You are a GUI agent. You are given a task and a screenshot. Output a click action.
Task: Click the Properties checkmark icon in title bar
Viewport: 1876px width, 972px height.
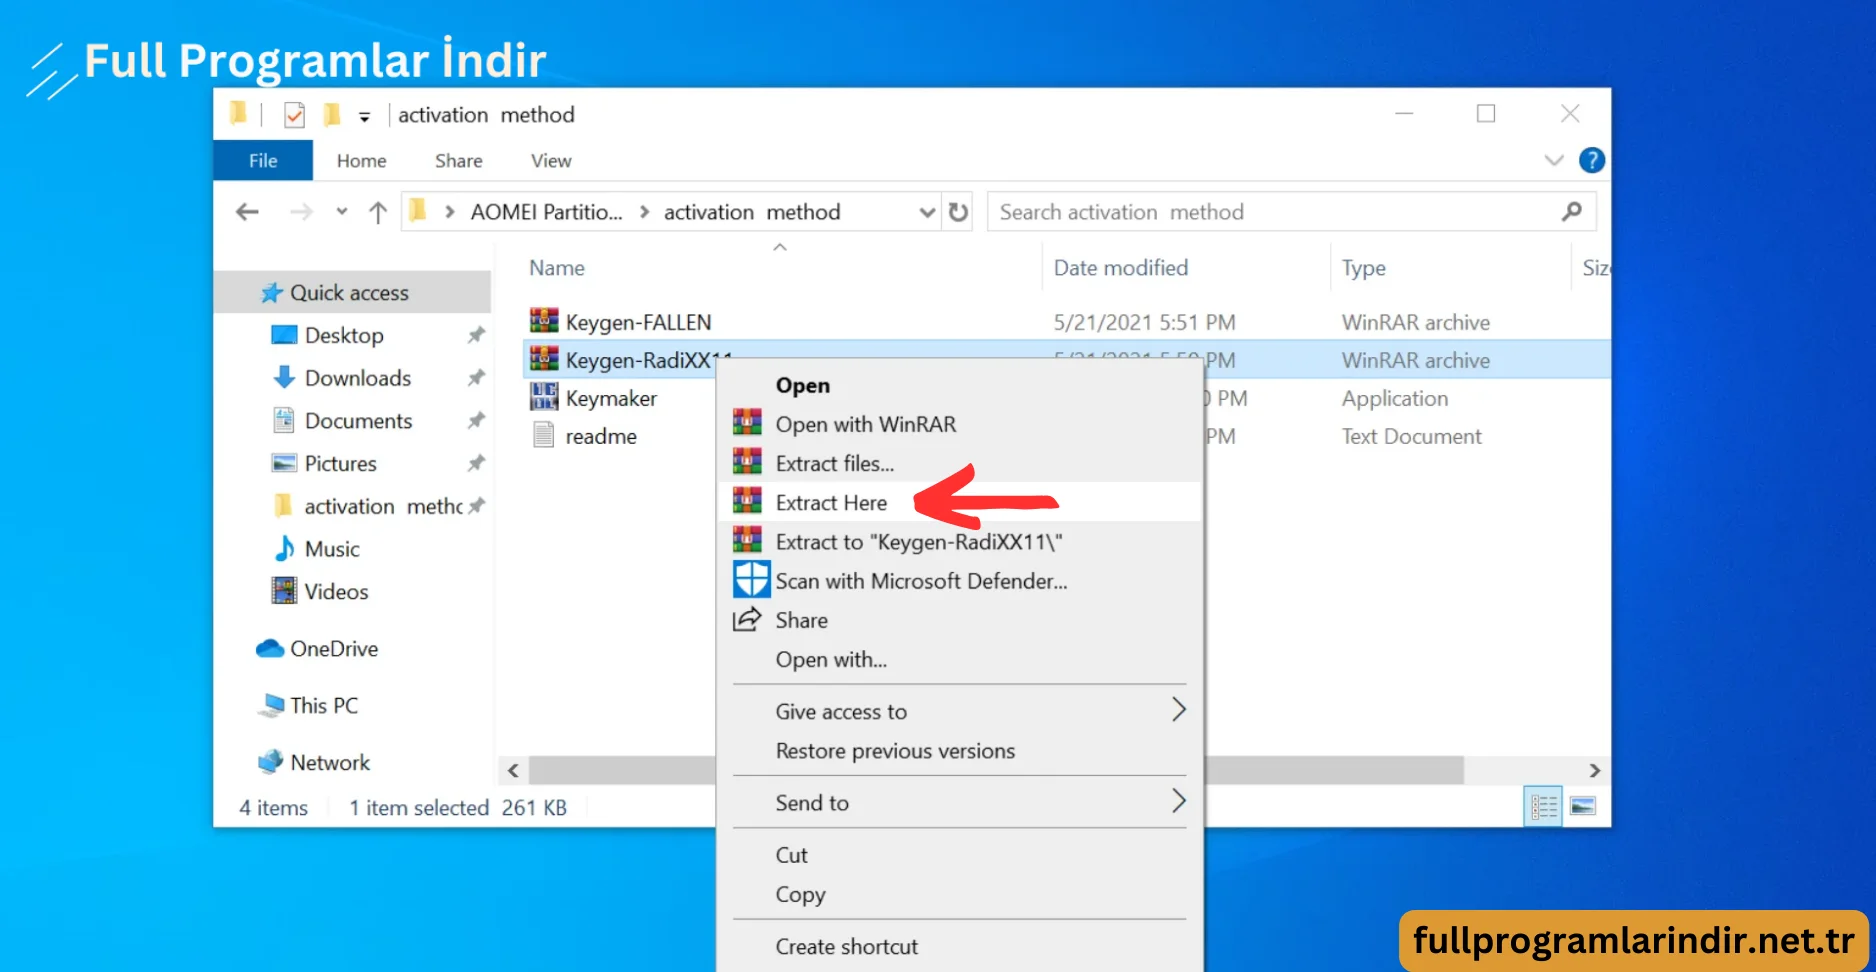coord(294,115)
